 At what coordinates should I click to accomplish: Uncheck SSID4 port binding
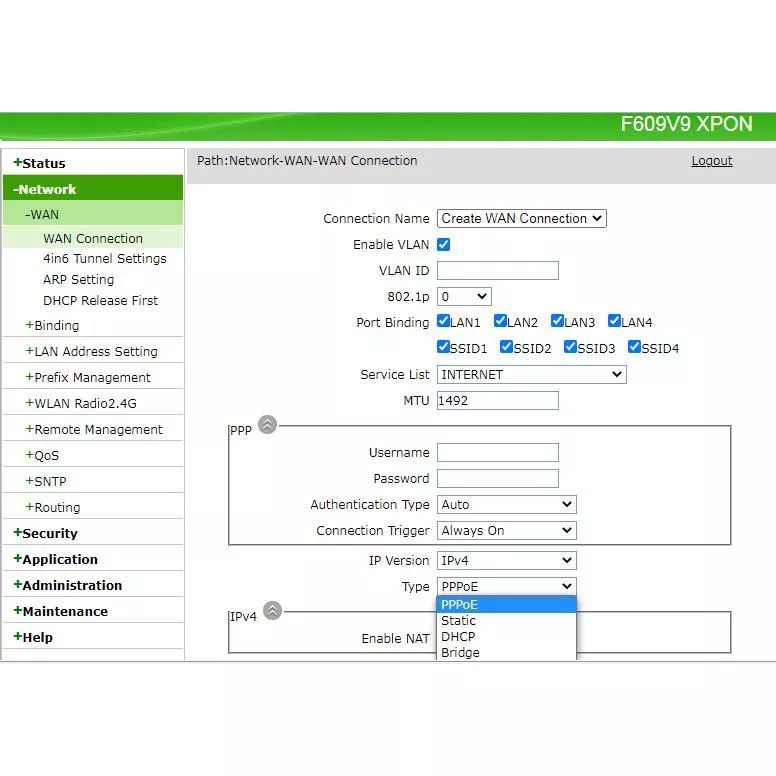(634, 347)
